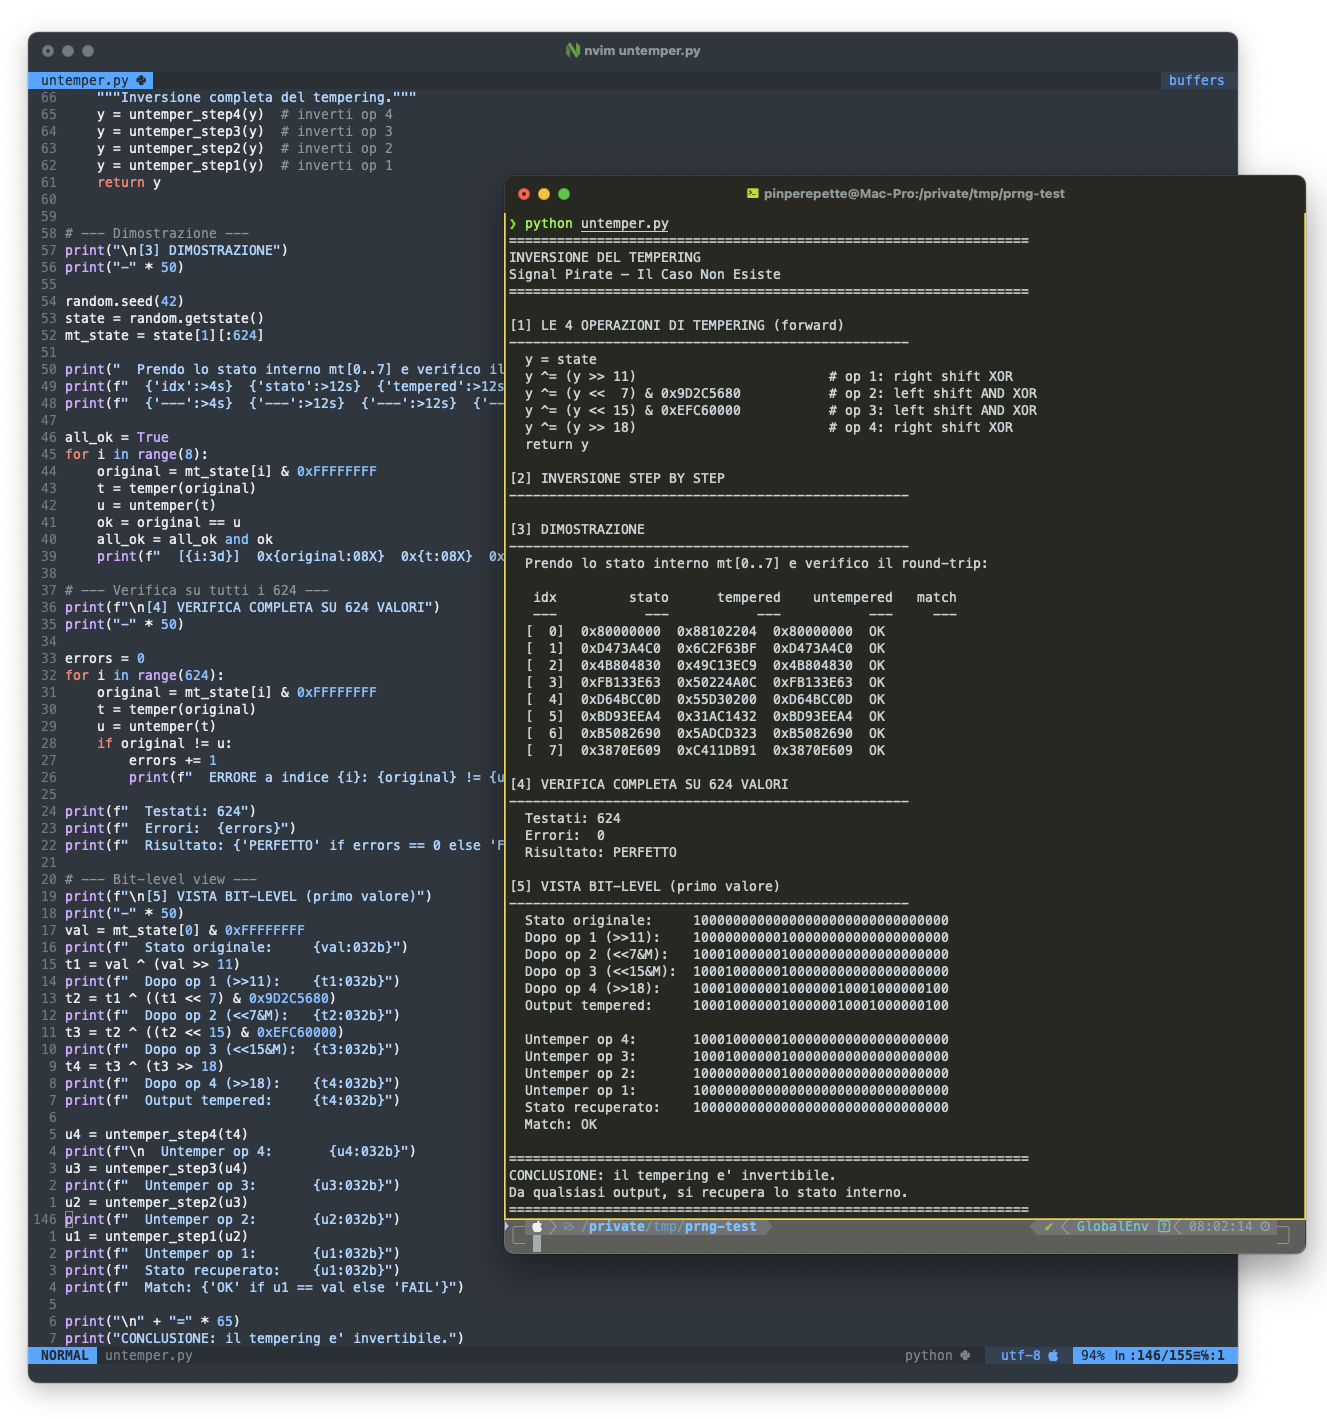This screenshot has height=1419, width=1327.
Task: Click the green checkmark in the prompt bar
Action: click(x=1048, y=1227)
